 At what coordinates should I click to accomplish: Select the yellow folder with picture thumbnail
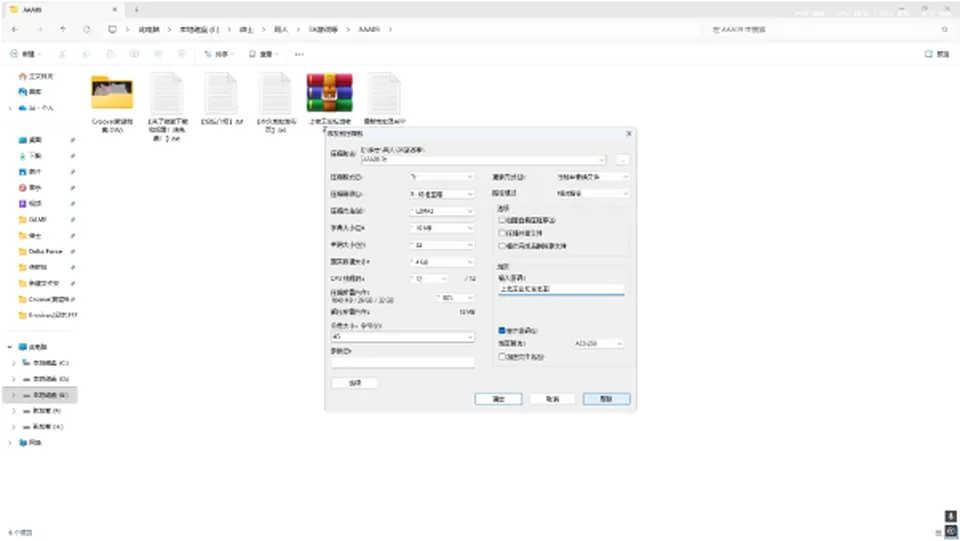pos(112,92)
